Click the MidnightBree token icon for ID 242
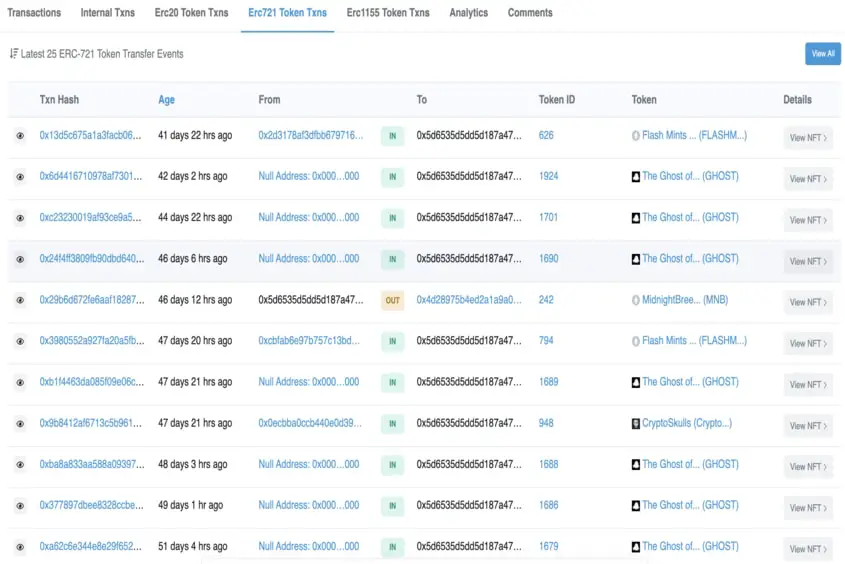Viewport: 845px width, 564px height. [x=636, y=300]
